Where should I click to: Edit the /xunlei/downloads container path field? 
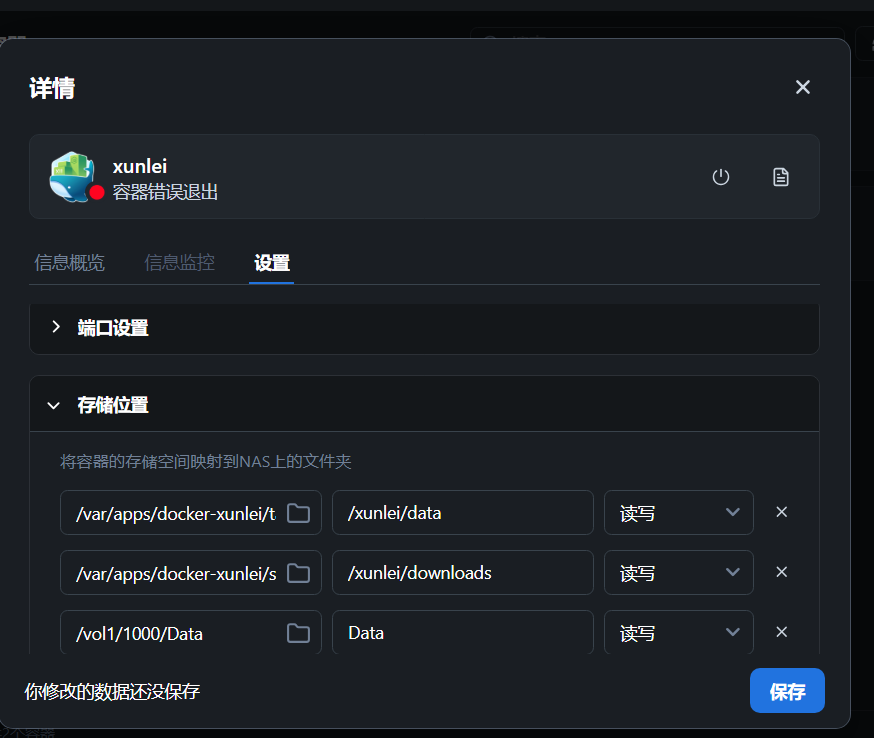[x=462, y=573]
